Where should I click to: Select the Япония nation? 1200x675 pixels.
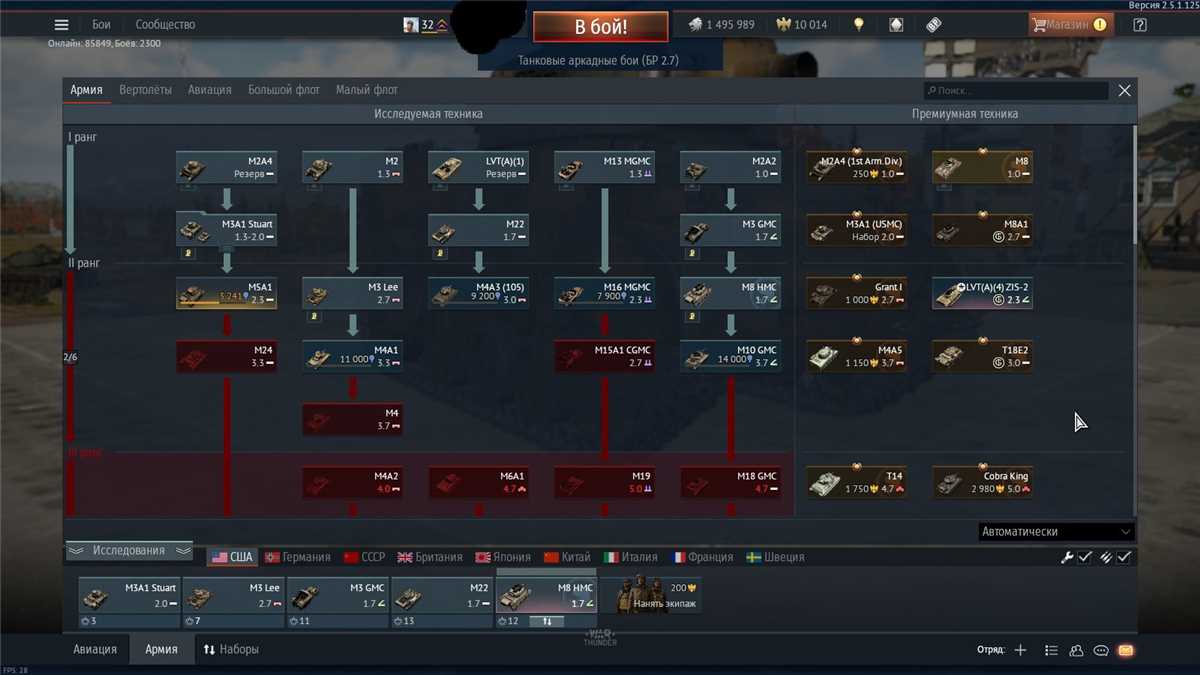(x=503, y=557)
